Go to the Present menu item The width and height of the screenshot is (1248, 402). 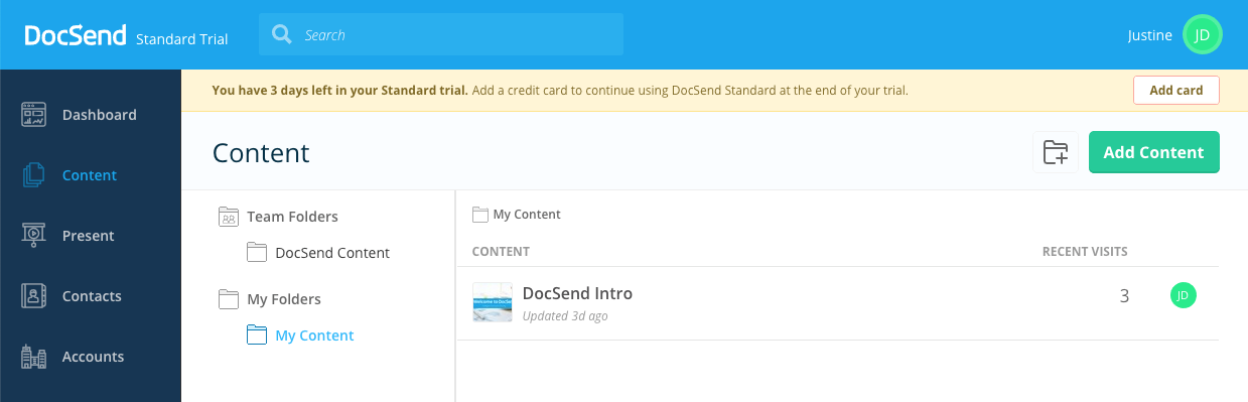88,236
